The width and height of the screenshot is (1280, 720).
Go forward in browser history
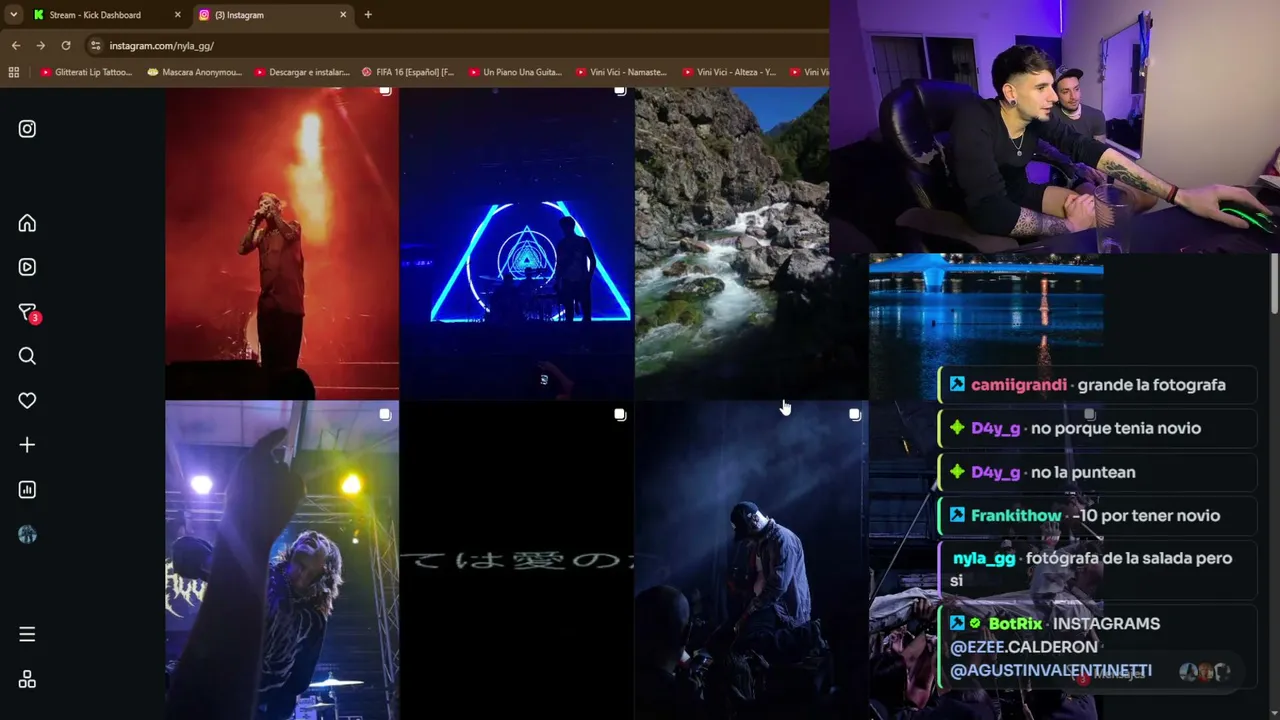41,45
